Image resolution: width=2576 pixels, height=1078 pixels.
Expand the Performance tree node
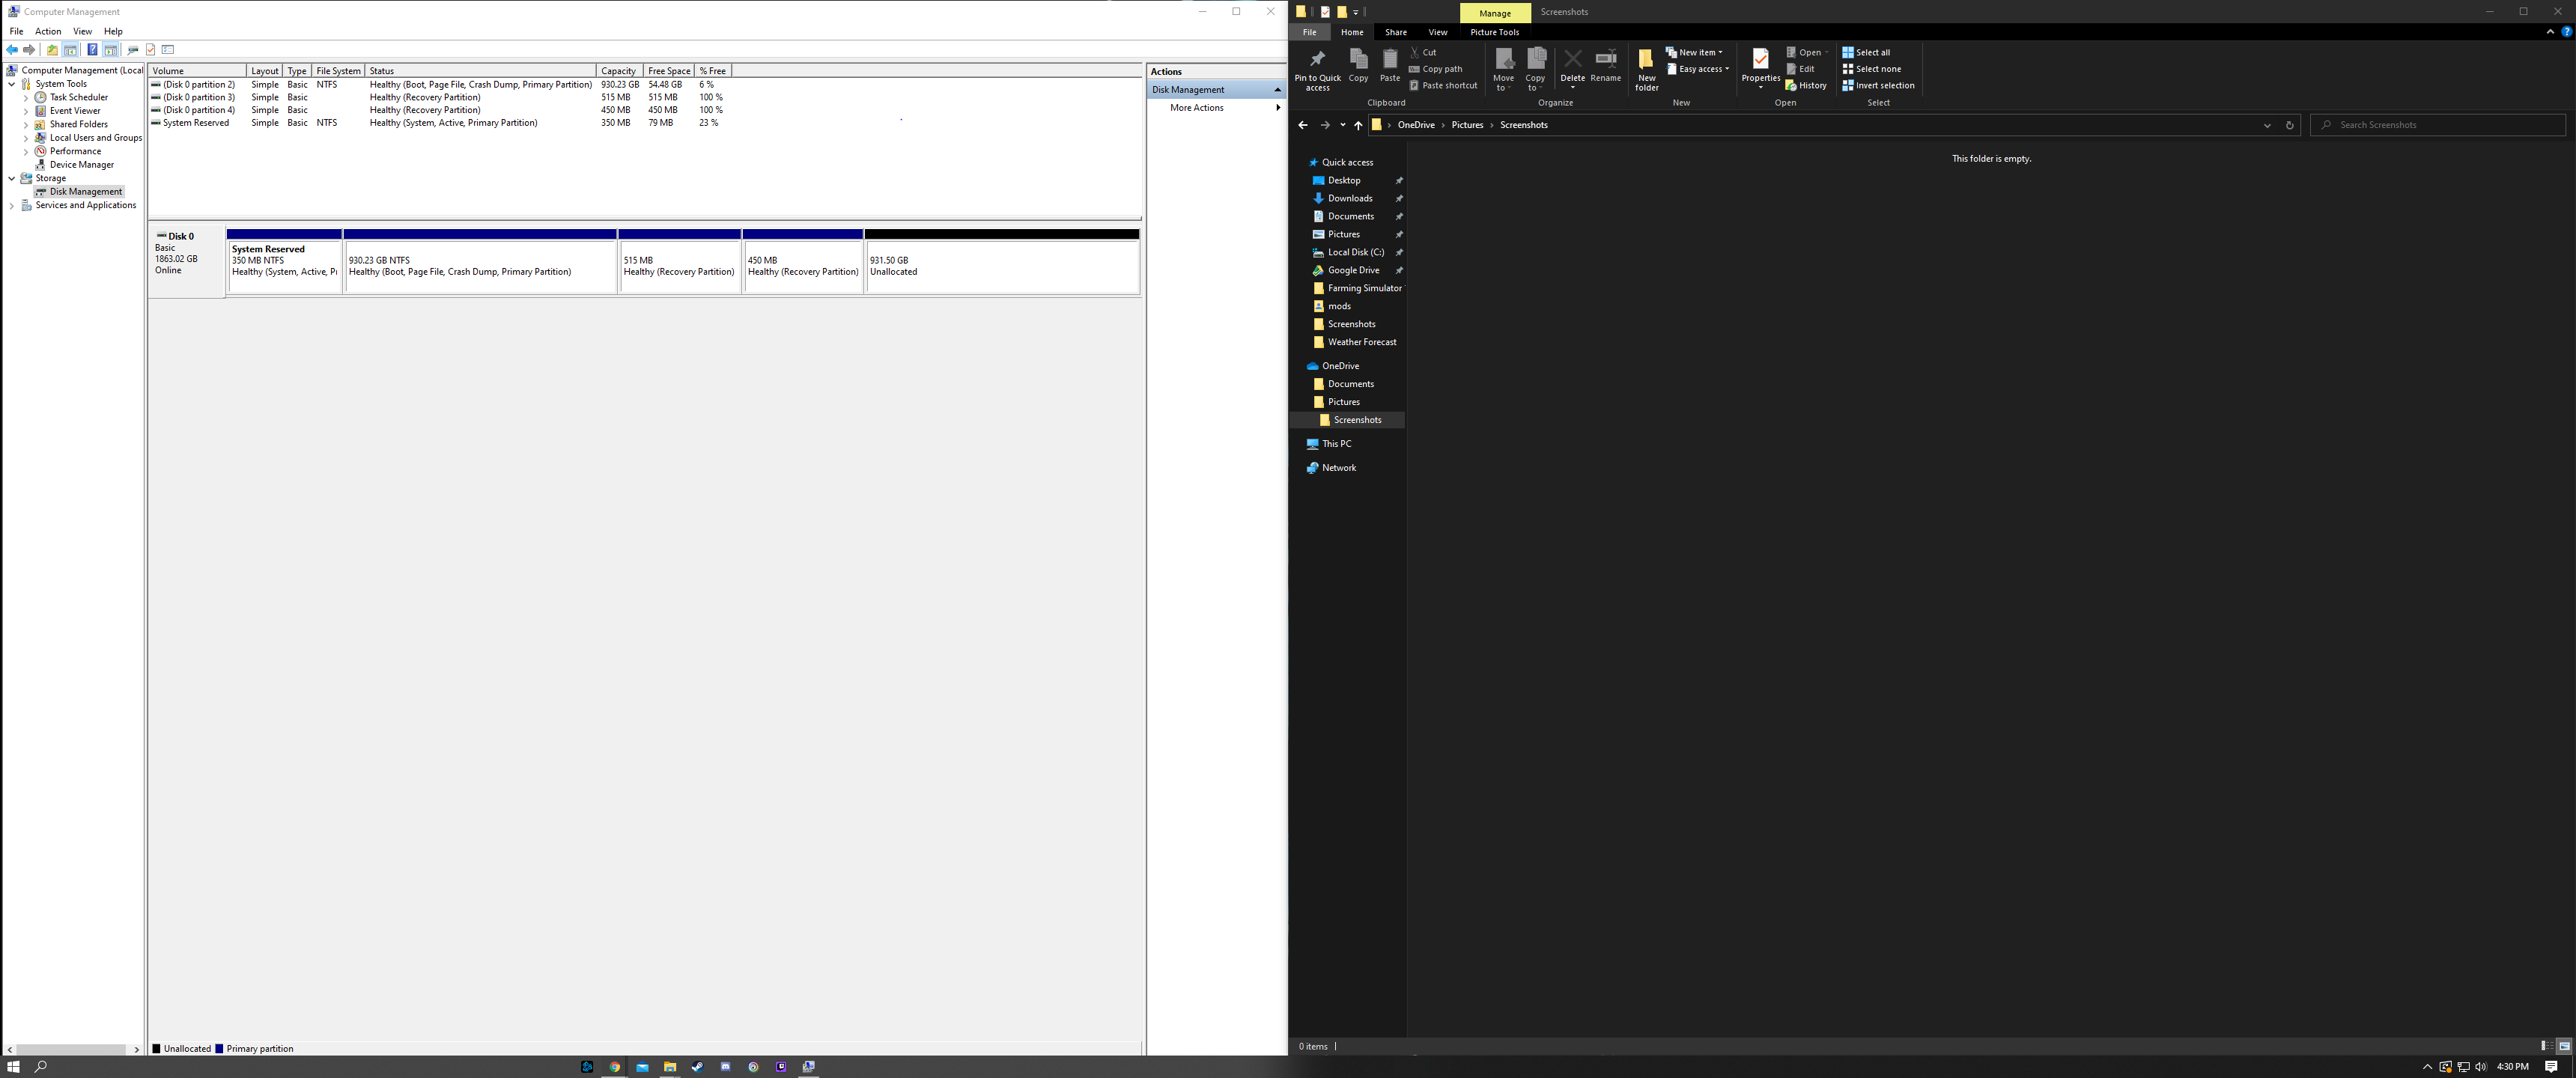(26, 152)
